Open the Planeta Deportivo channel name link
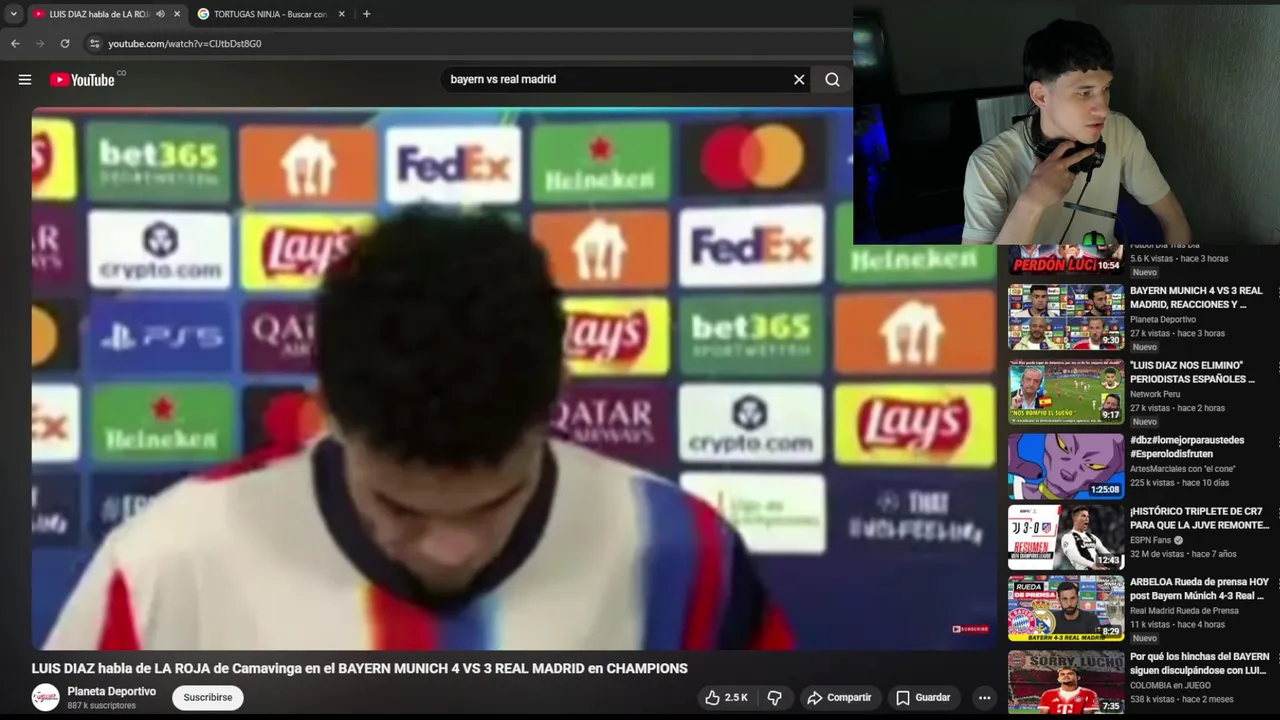Screen dimensions: 1280x720 [111, 692]
